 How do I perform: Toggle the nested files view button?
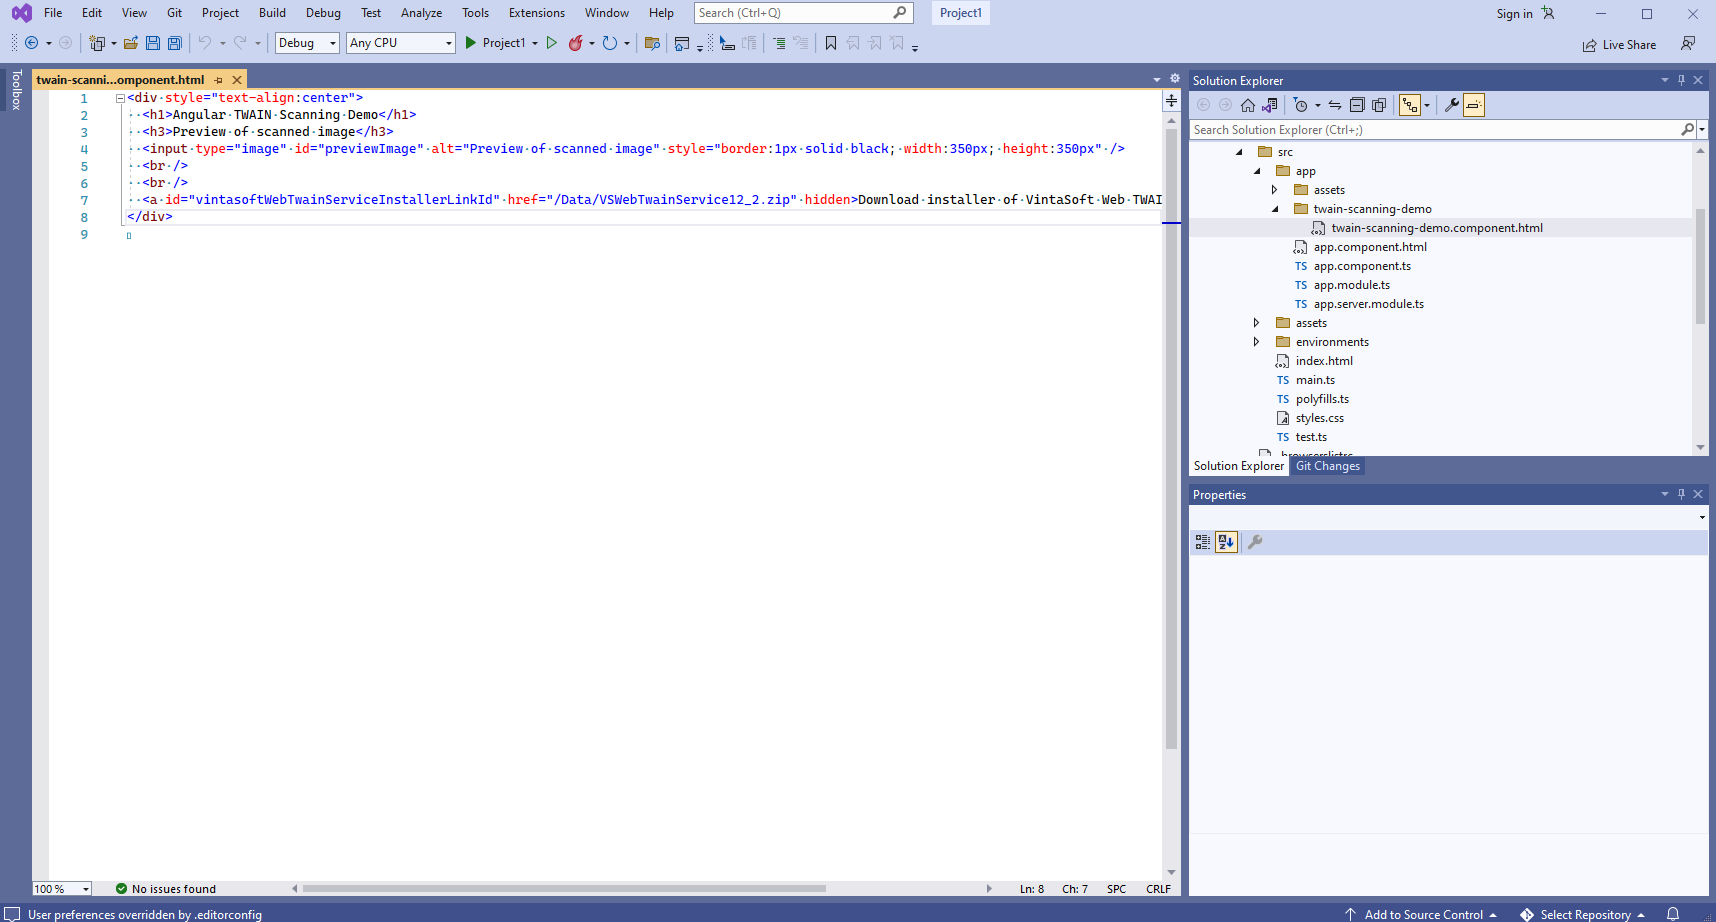1410,105
